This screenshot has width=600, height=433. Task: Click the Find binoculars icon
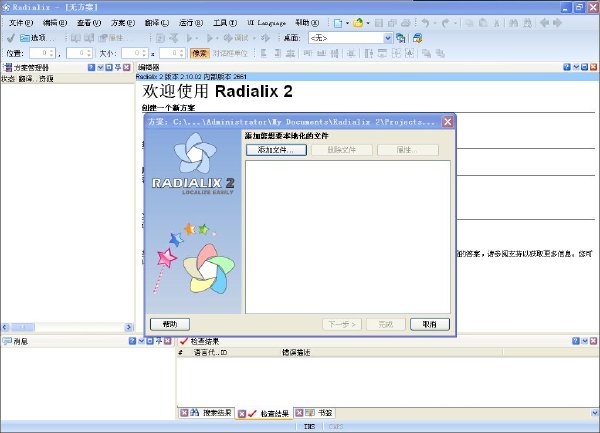pyautogui.click(x=514, y=23)
